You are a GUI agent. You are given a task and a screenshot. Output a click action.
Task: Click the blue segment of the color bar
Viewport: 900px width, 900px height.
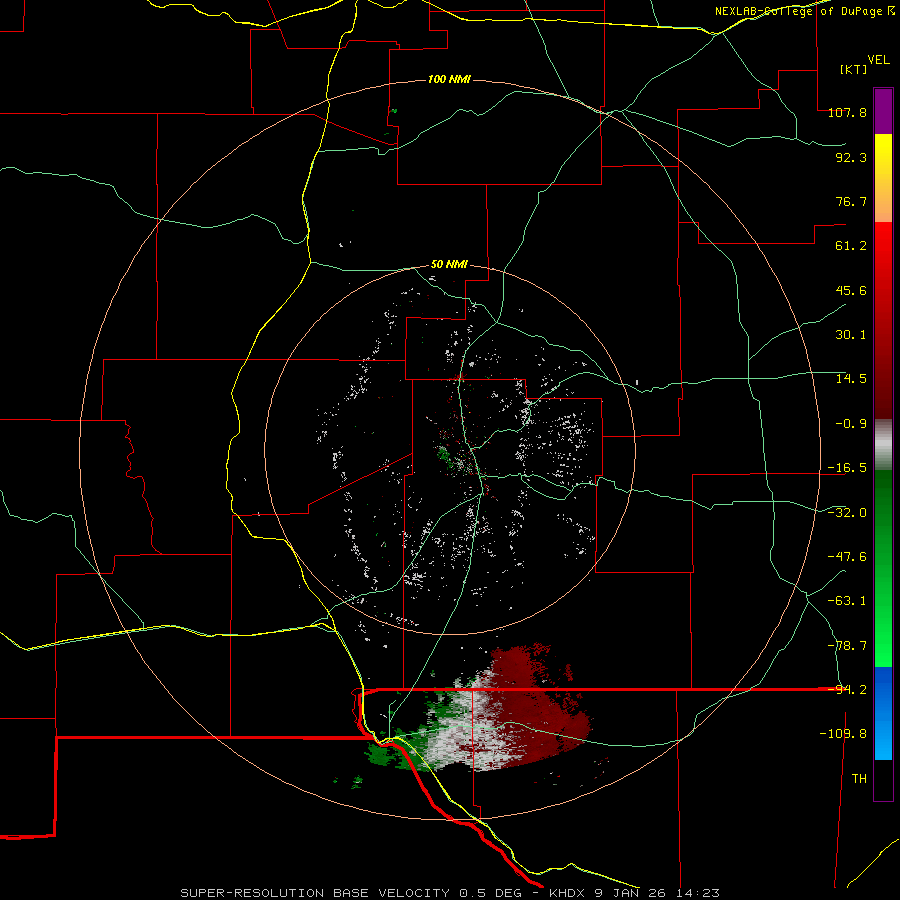point(883,713)
